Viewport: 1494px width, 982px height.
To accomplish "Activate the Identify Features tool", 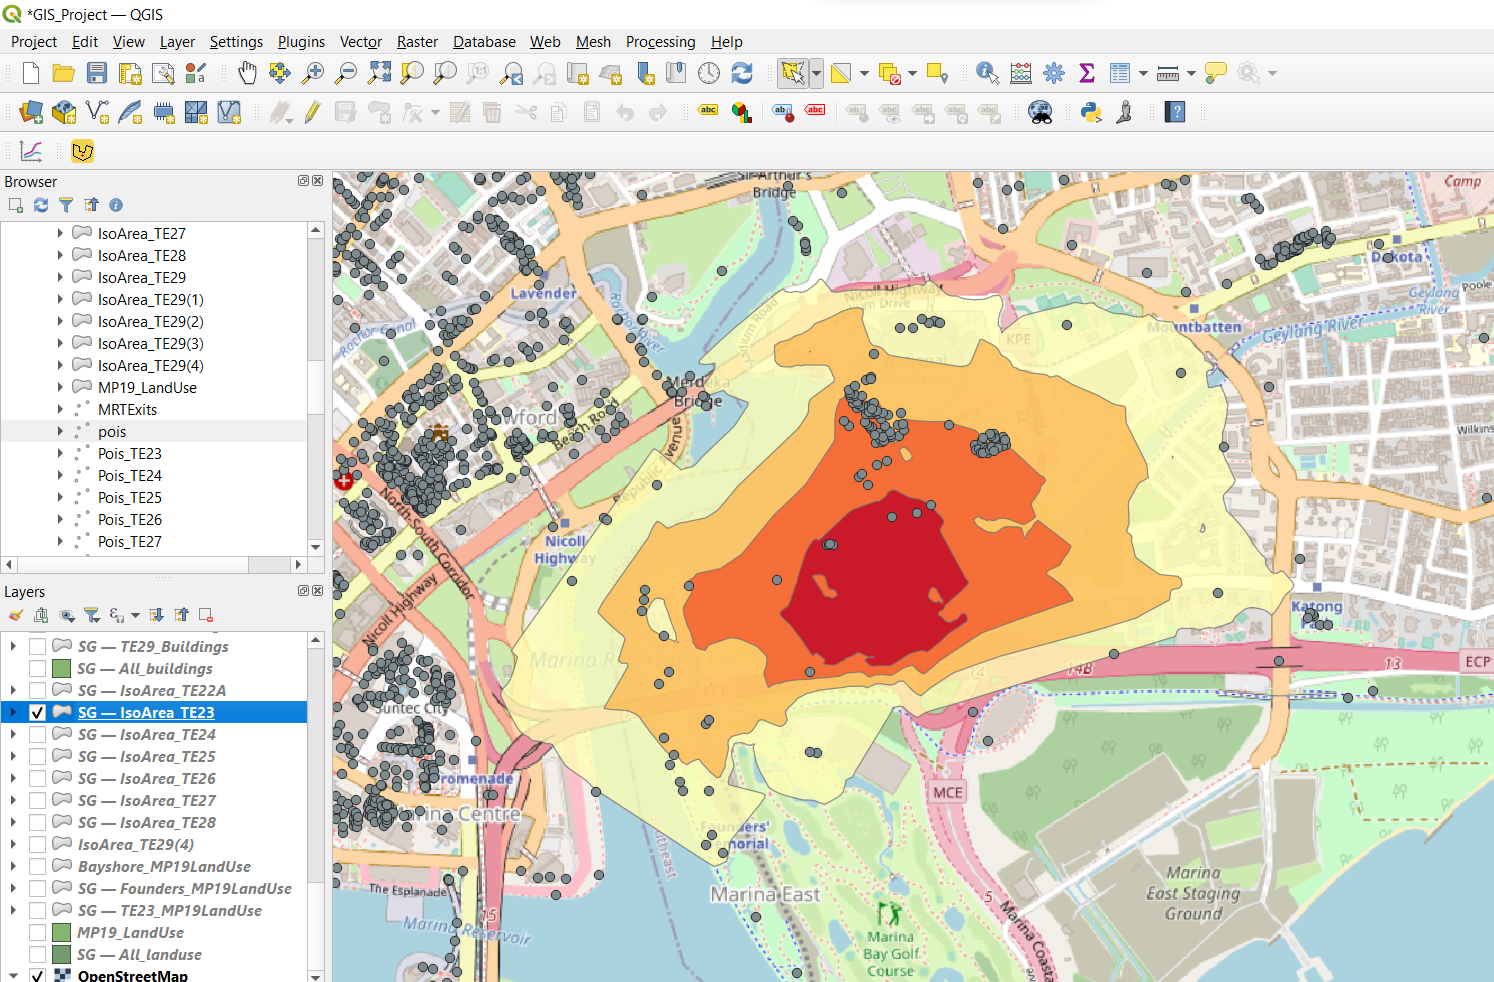I will [987, 73].
